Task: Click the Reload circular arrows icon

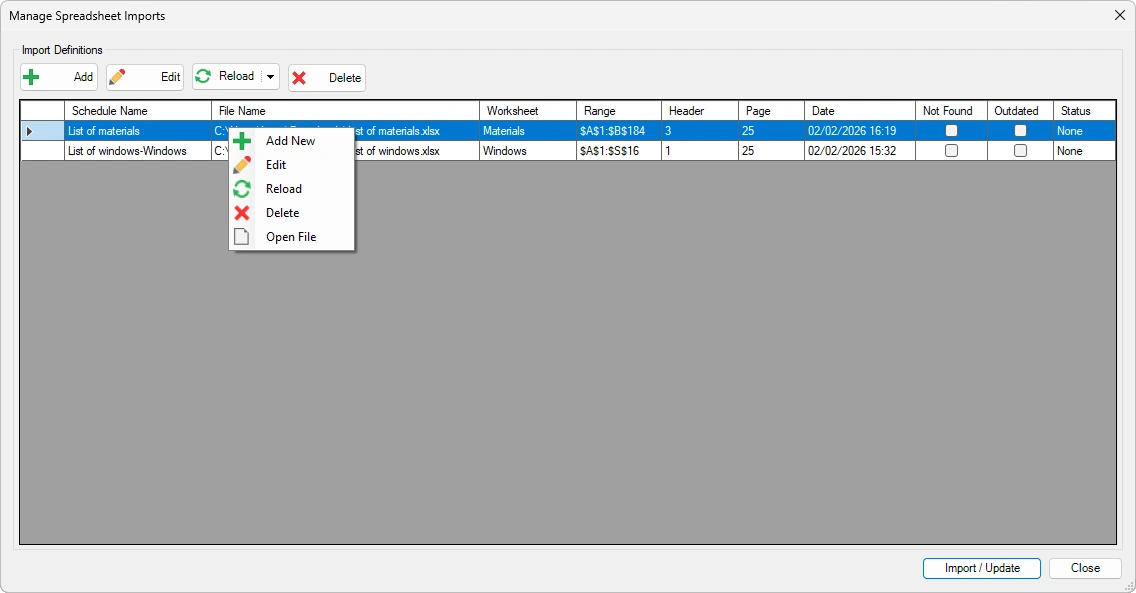Action: [x=203, y=77]
